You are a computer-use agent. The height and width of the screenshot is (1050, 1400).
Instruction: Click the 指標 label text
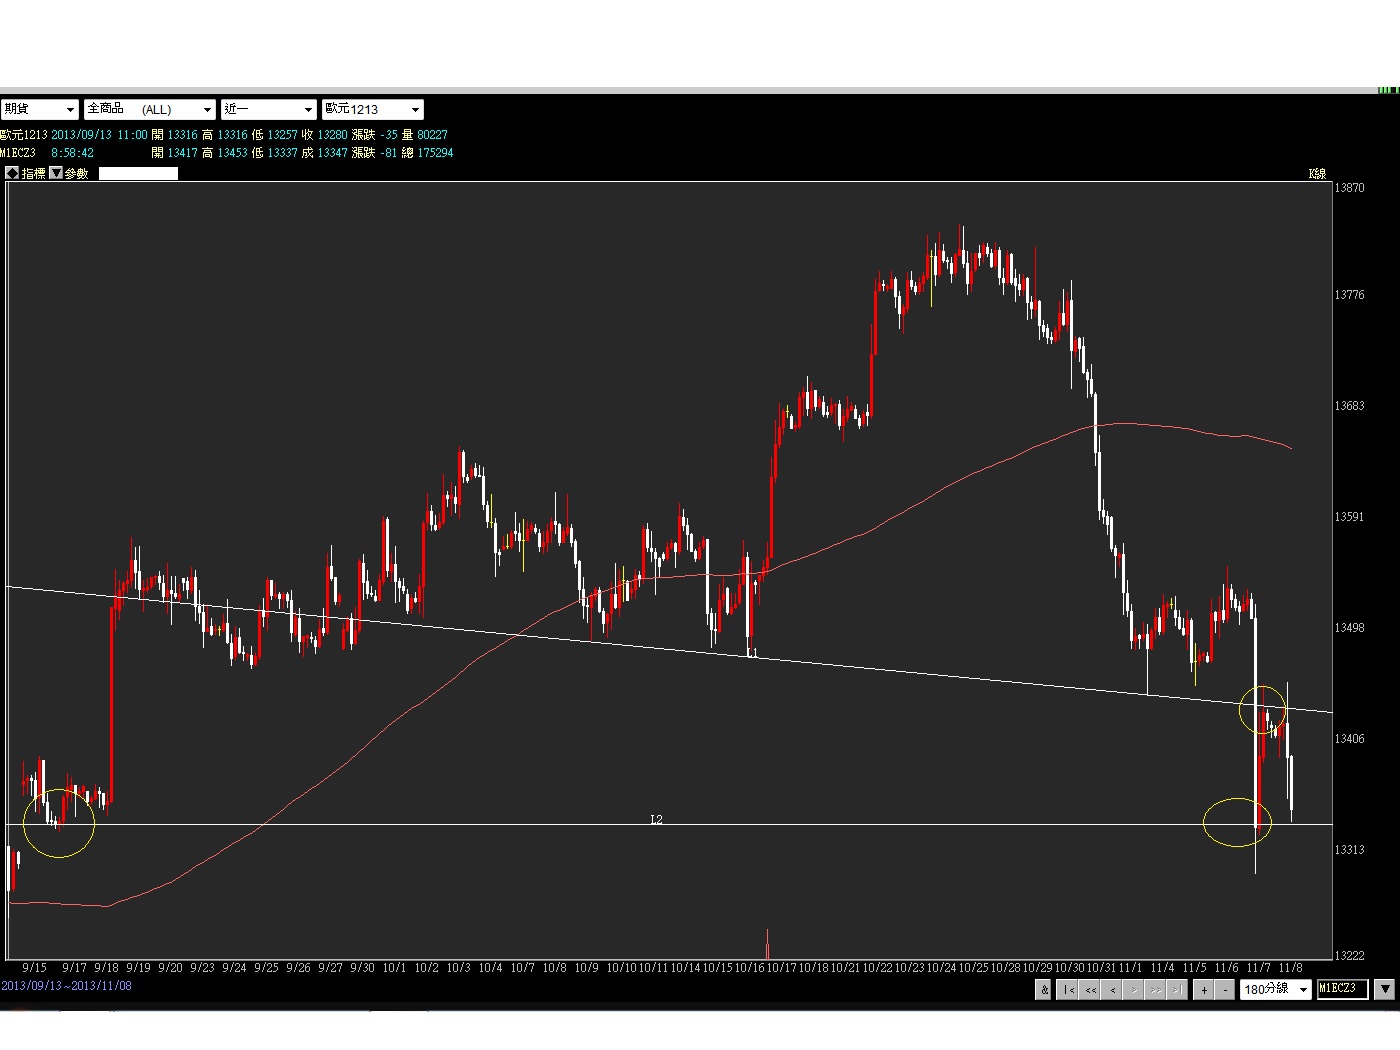click(x=33, y=173)
